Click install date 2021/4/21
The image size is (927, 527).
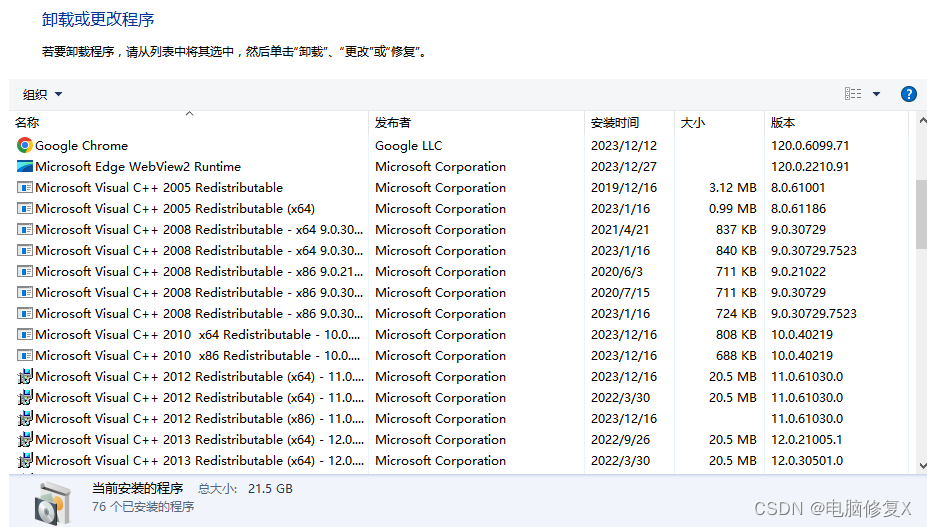(x=620, y=229)
